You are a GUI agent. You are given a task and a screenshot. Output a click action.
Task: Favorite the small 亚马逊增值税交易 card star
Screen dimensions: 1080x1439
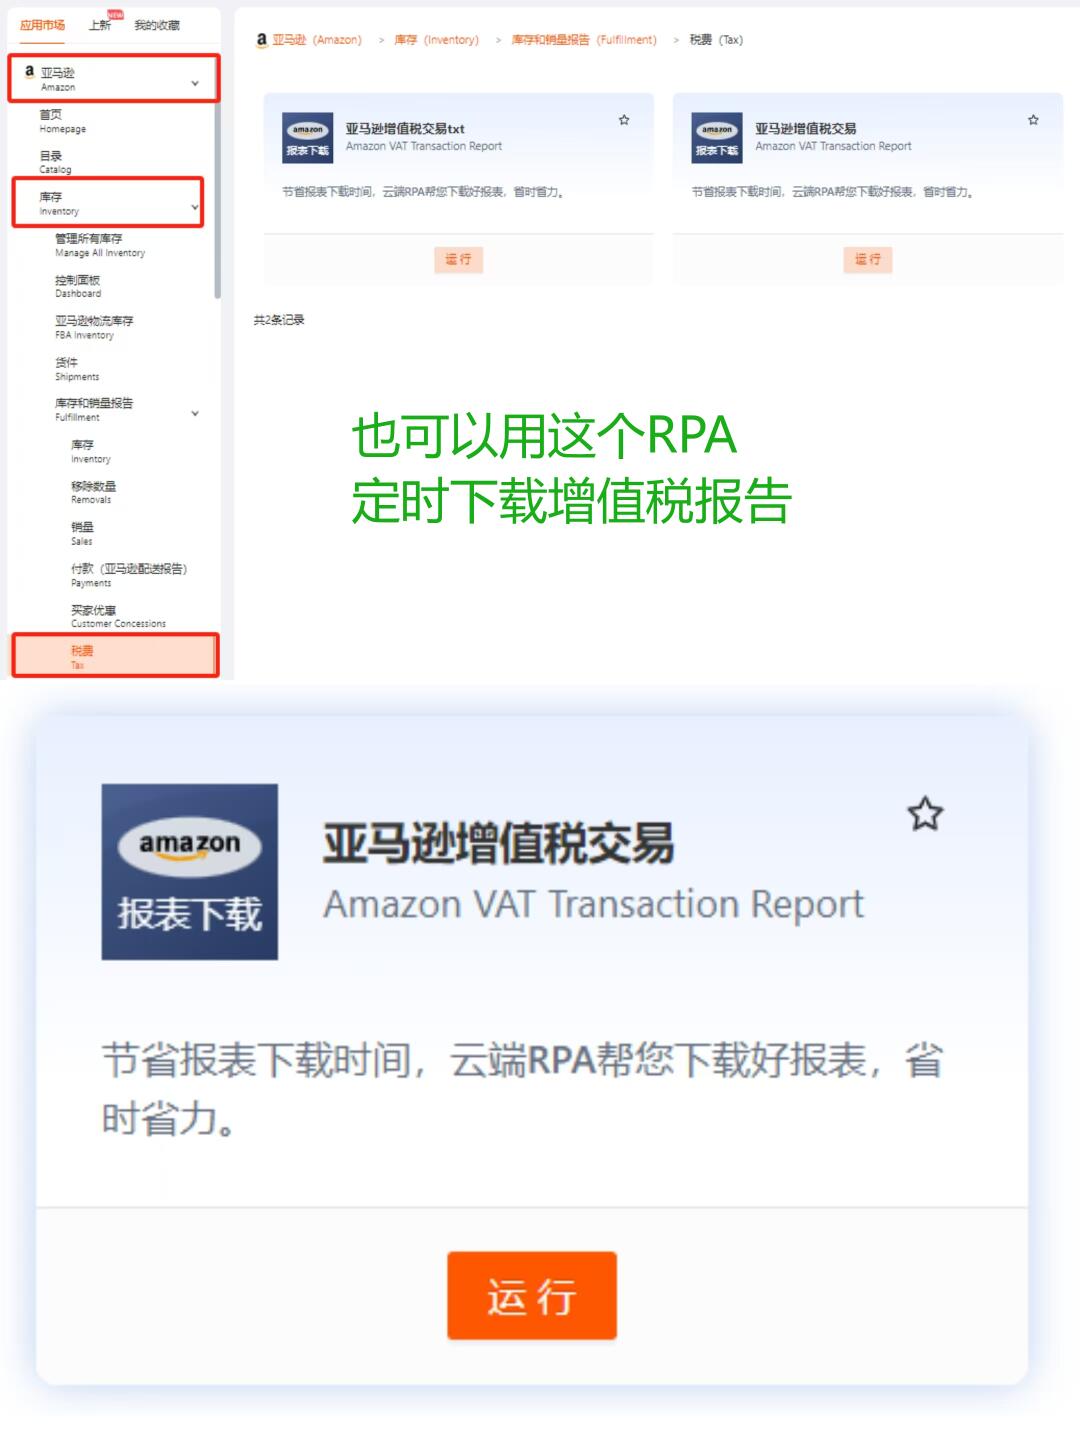(x=1033, y=120)
